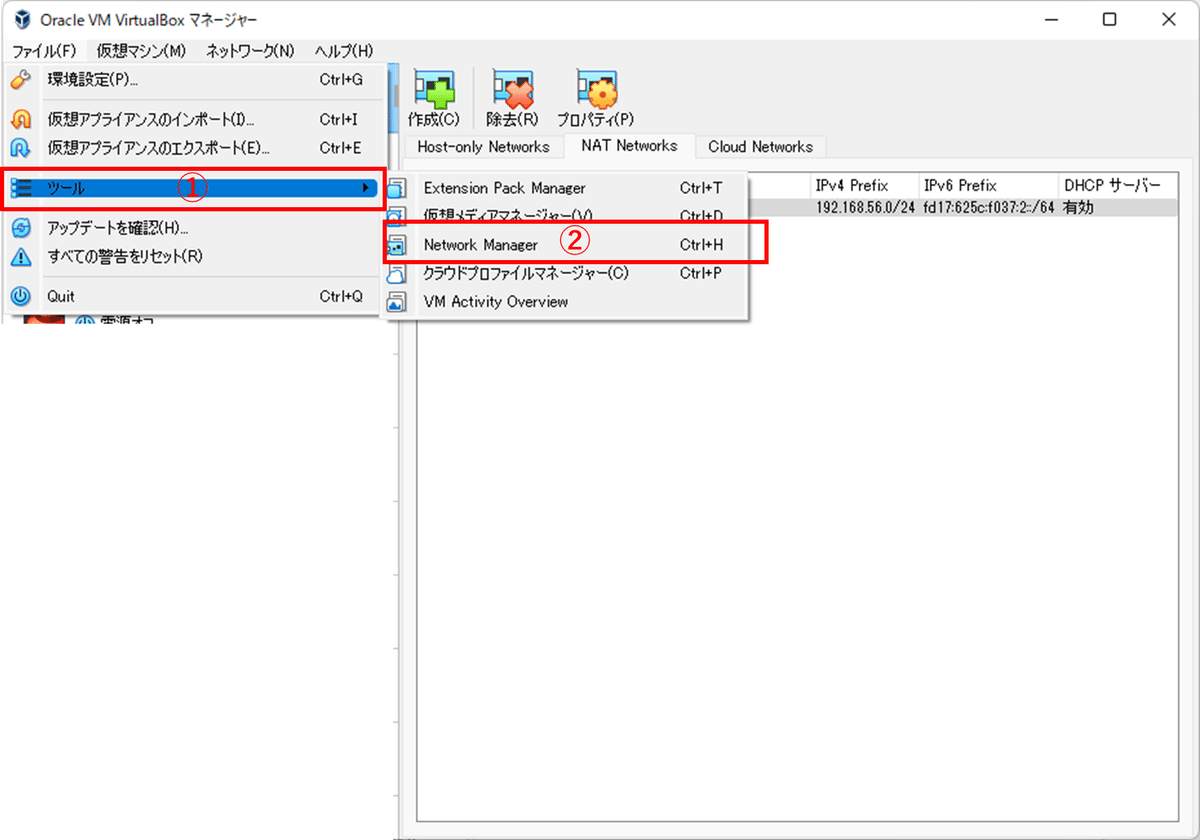Open the ヘルプ(H) menu
This screenshot has width=1200, height=840.
click(x=343, y=51)
